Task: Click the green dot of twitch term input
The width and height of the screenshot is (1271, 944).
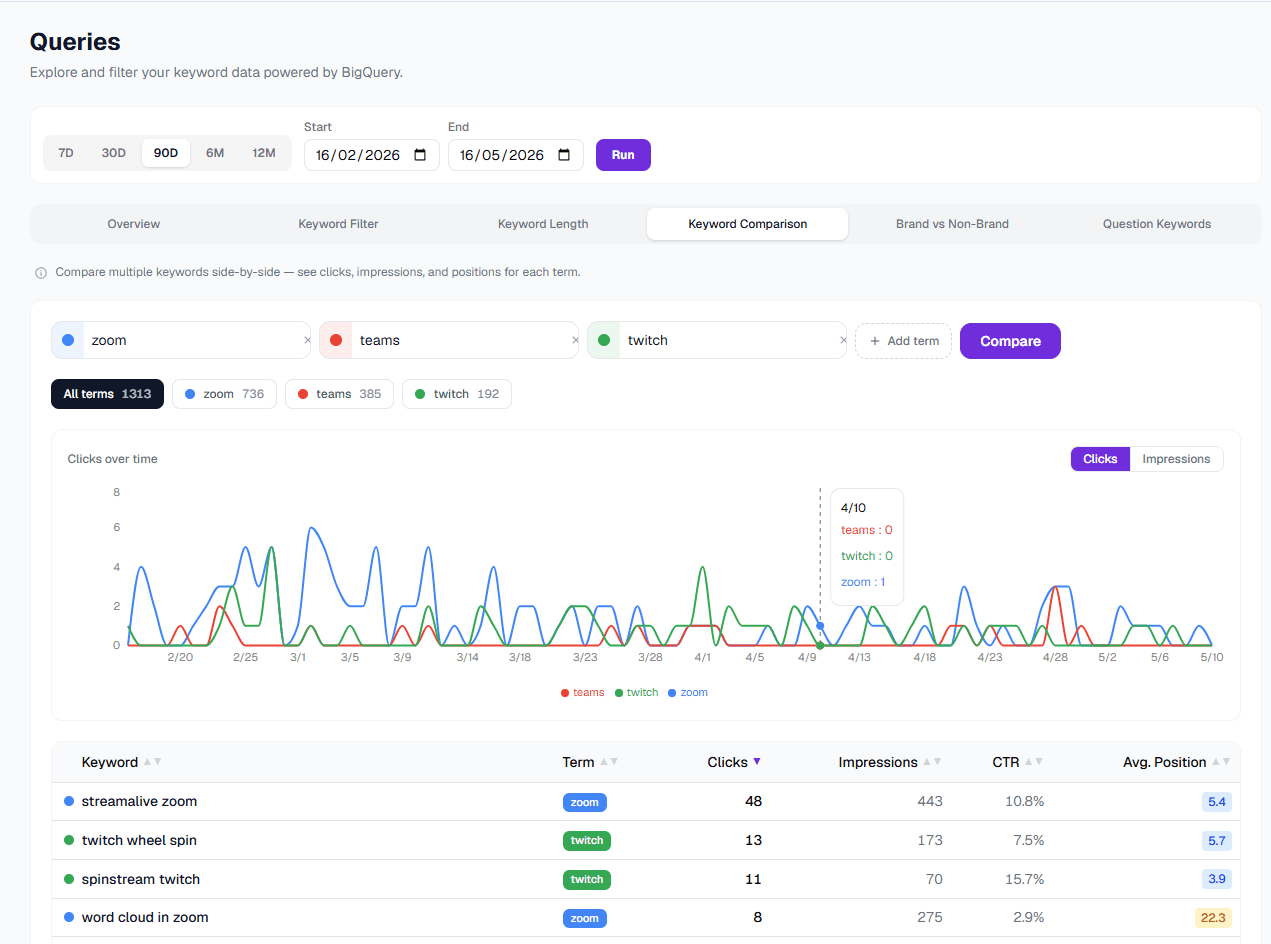Action: click(x=604, y=340)
